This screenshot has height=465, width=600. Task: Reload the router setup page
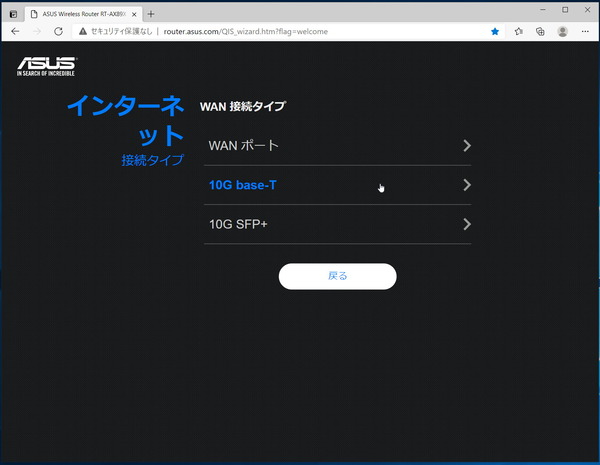point(58,32)
